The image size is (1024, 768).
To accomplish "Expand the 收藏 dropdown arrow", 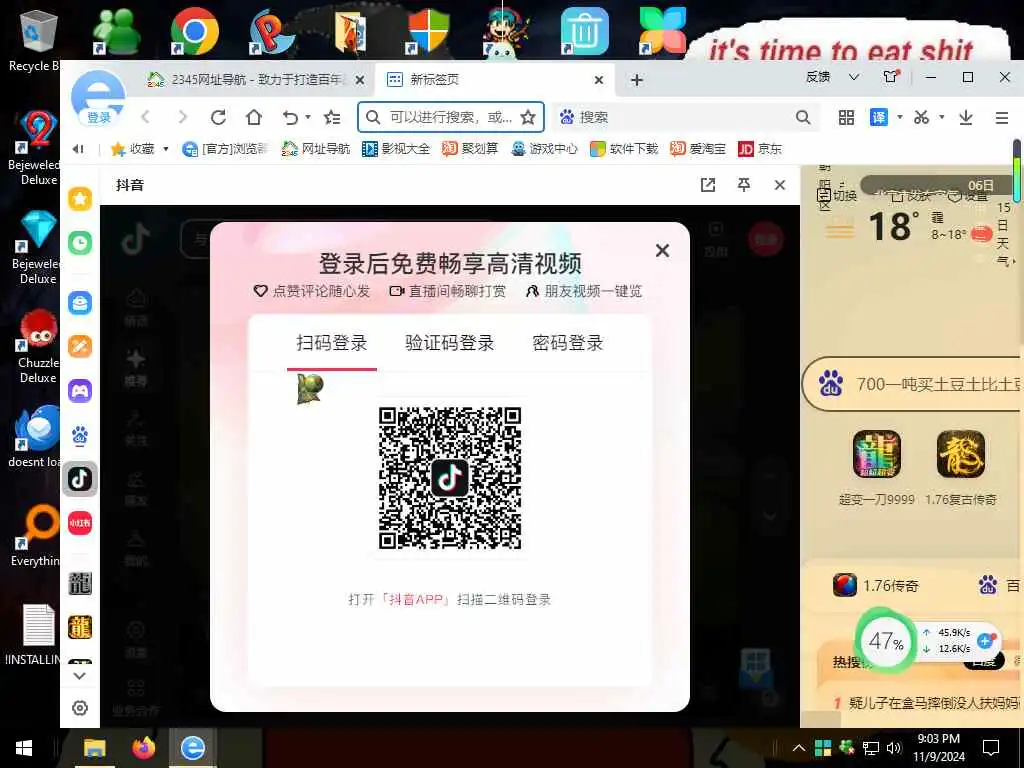I will 165,149.
